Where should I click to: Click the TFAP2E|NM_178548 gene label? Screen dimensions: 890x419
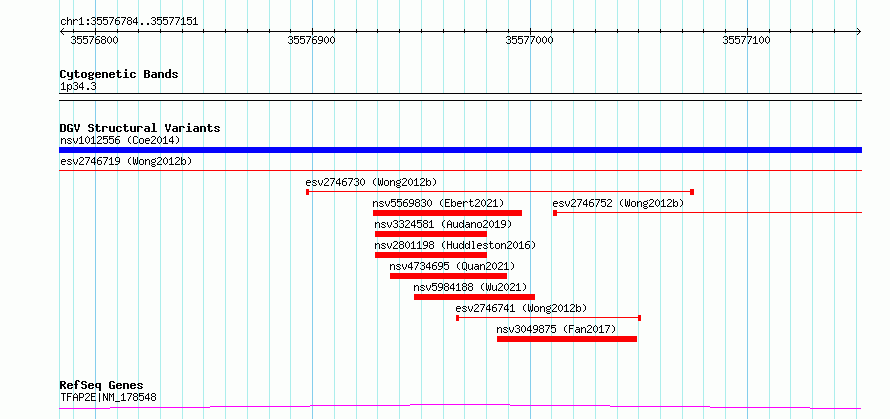coord(108,397)
